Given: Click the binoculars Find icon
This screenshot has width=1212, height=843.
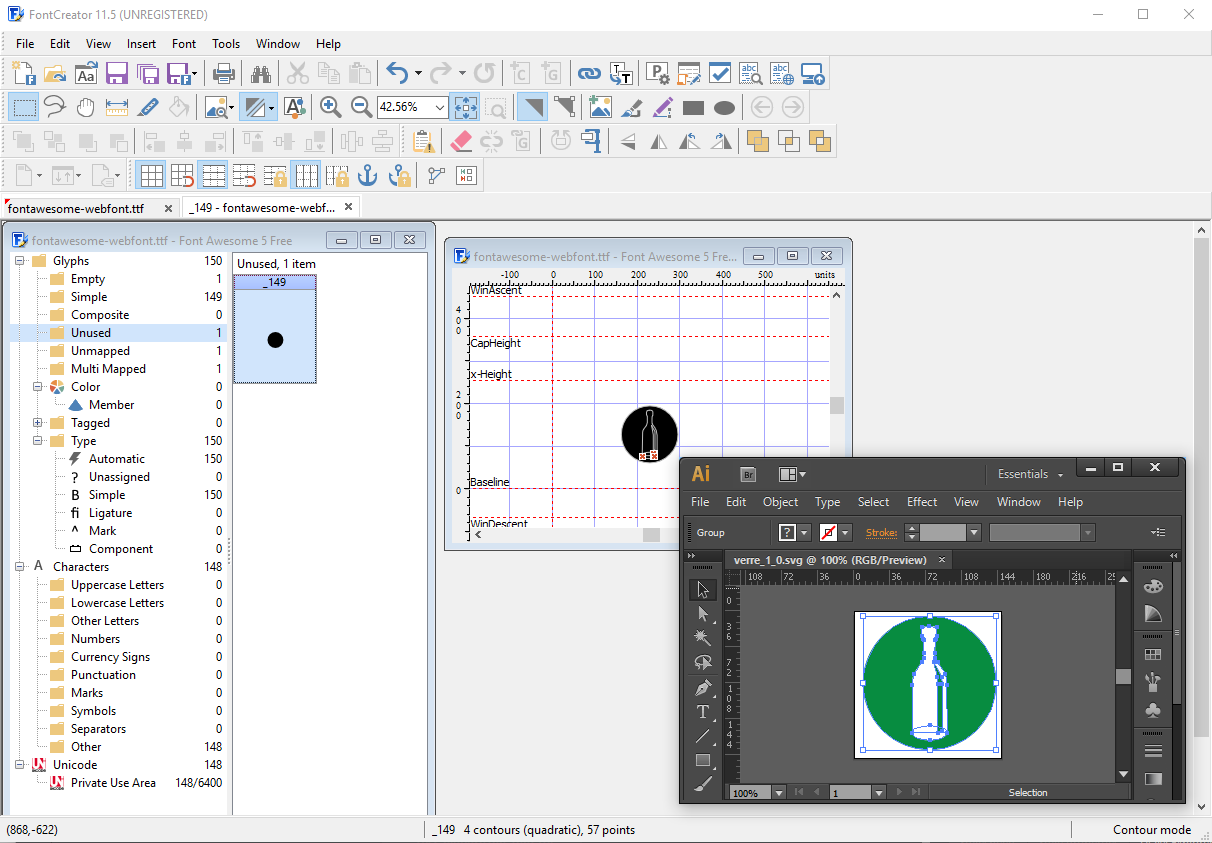Looking at the screenshot, I should (261, 73).
